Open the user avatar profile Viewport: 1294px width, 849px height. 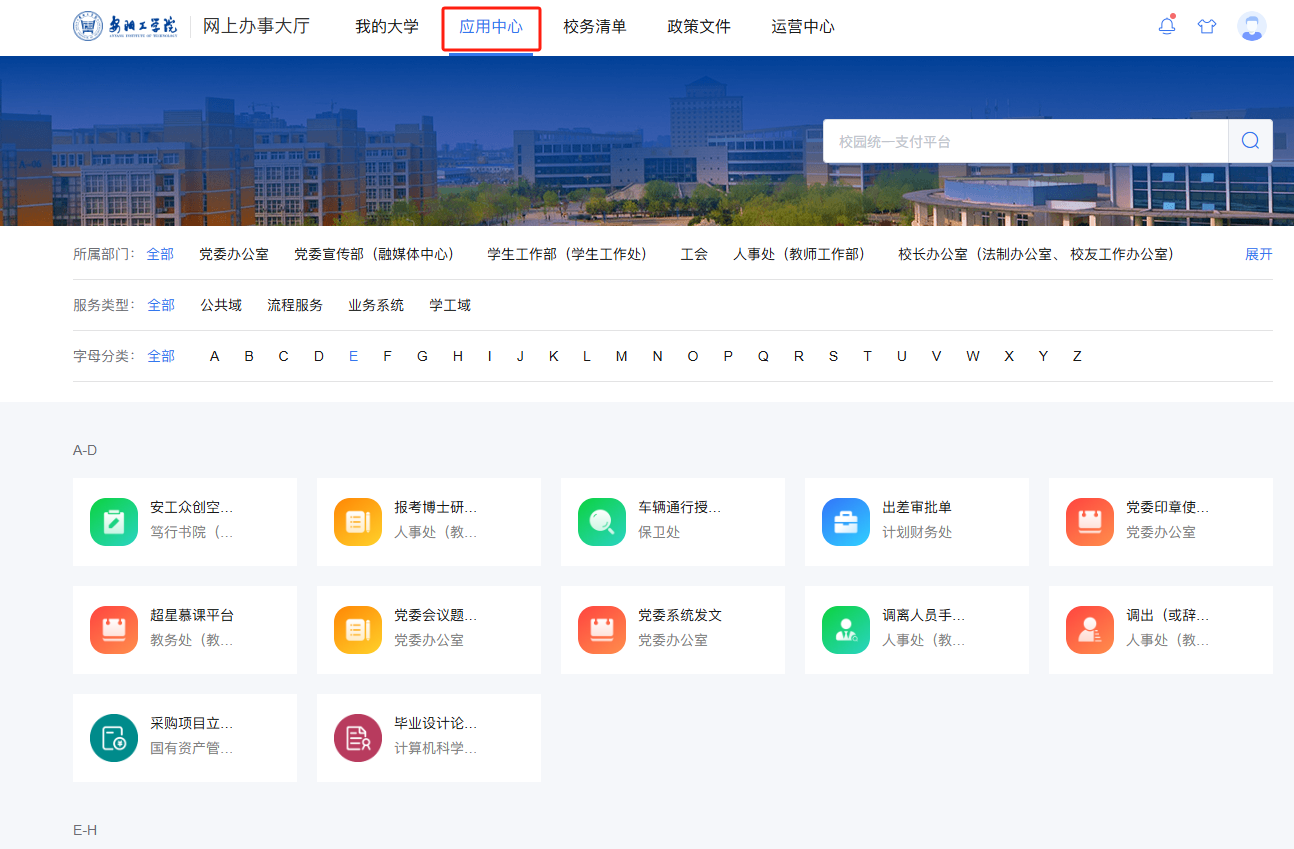pyautogui.click(x=1251, y=27)
